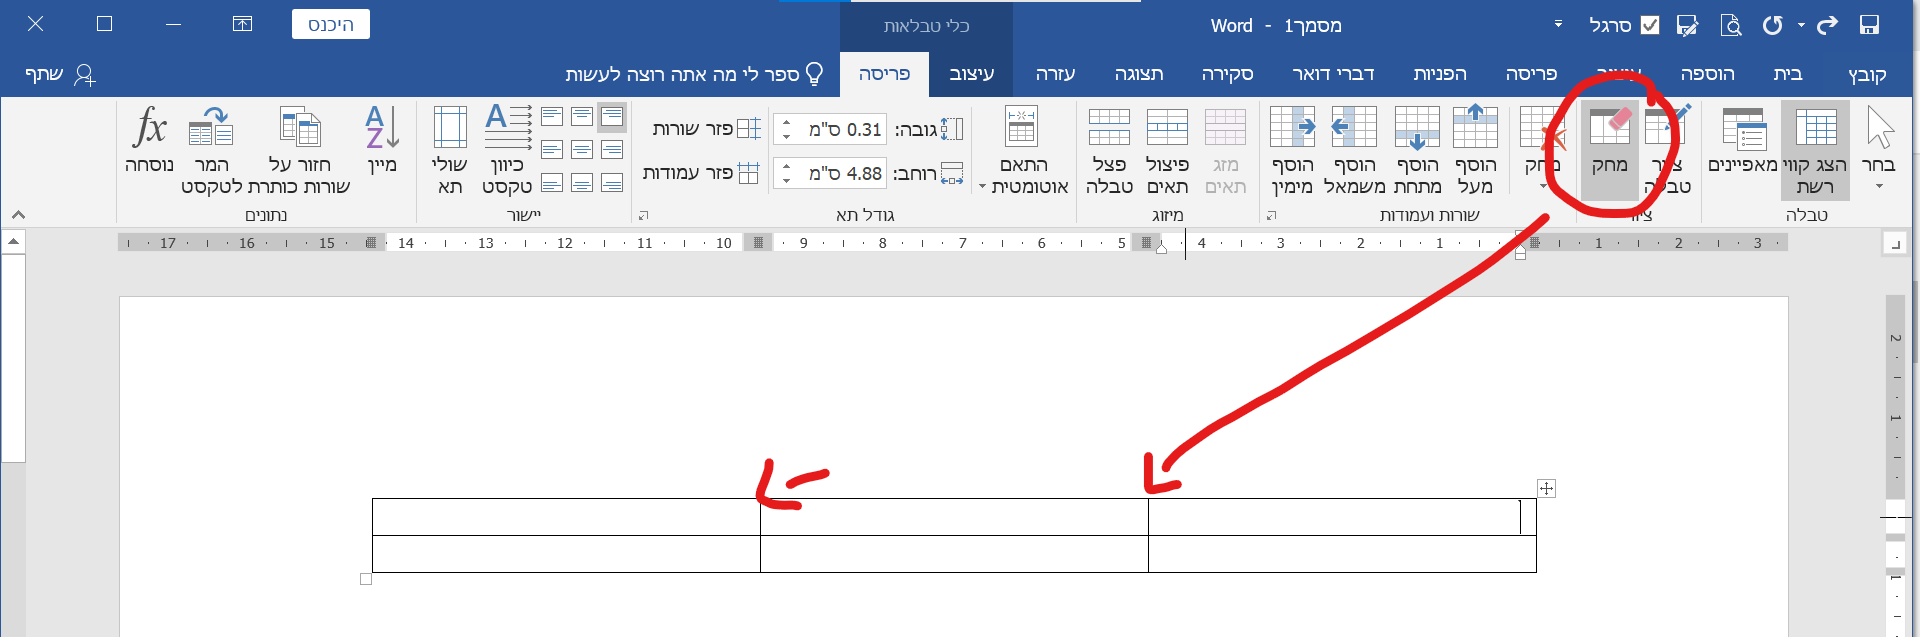Image resolution: width=1920 pixels, height=637 pixels.
Task: Toggle the Ruler (סרגל) checkbox
Action: coord(1650,25)
